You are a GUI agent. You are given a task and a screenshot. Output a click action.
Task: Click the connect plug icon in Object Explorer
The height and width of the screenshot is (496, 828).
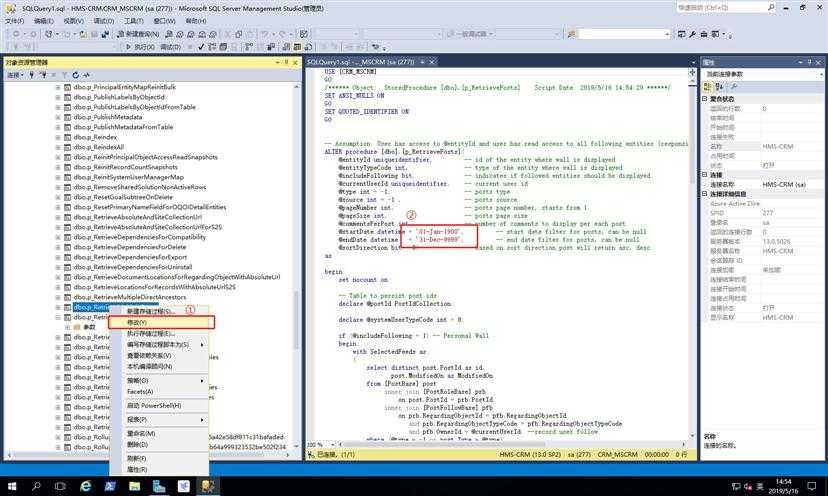pos(32,75)
